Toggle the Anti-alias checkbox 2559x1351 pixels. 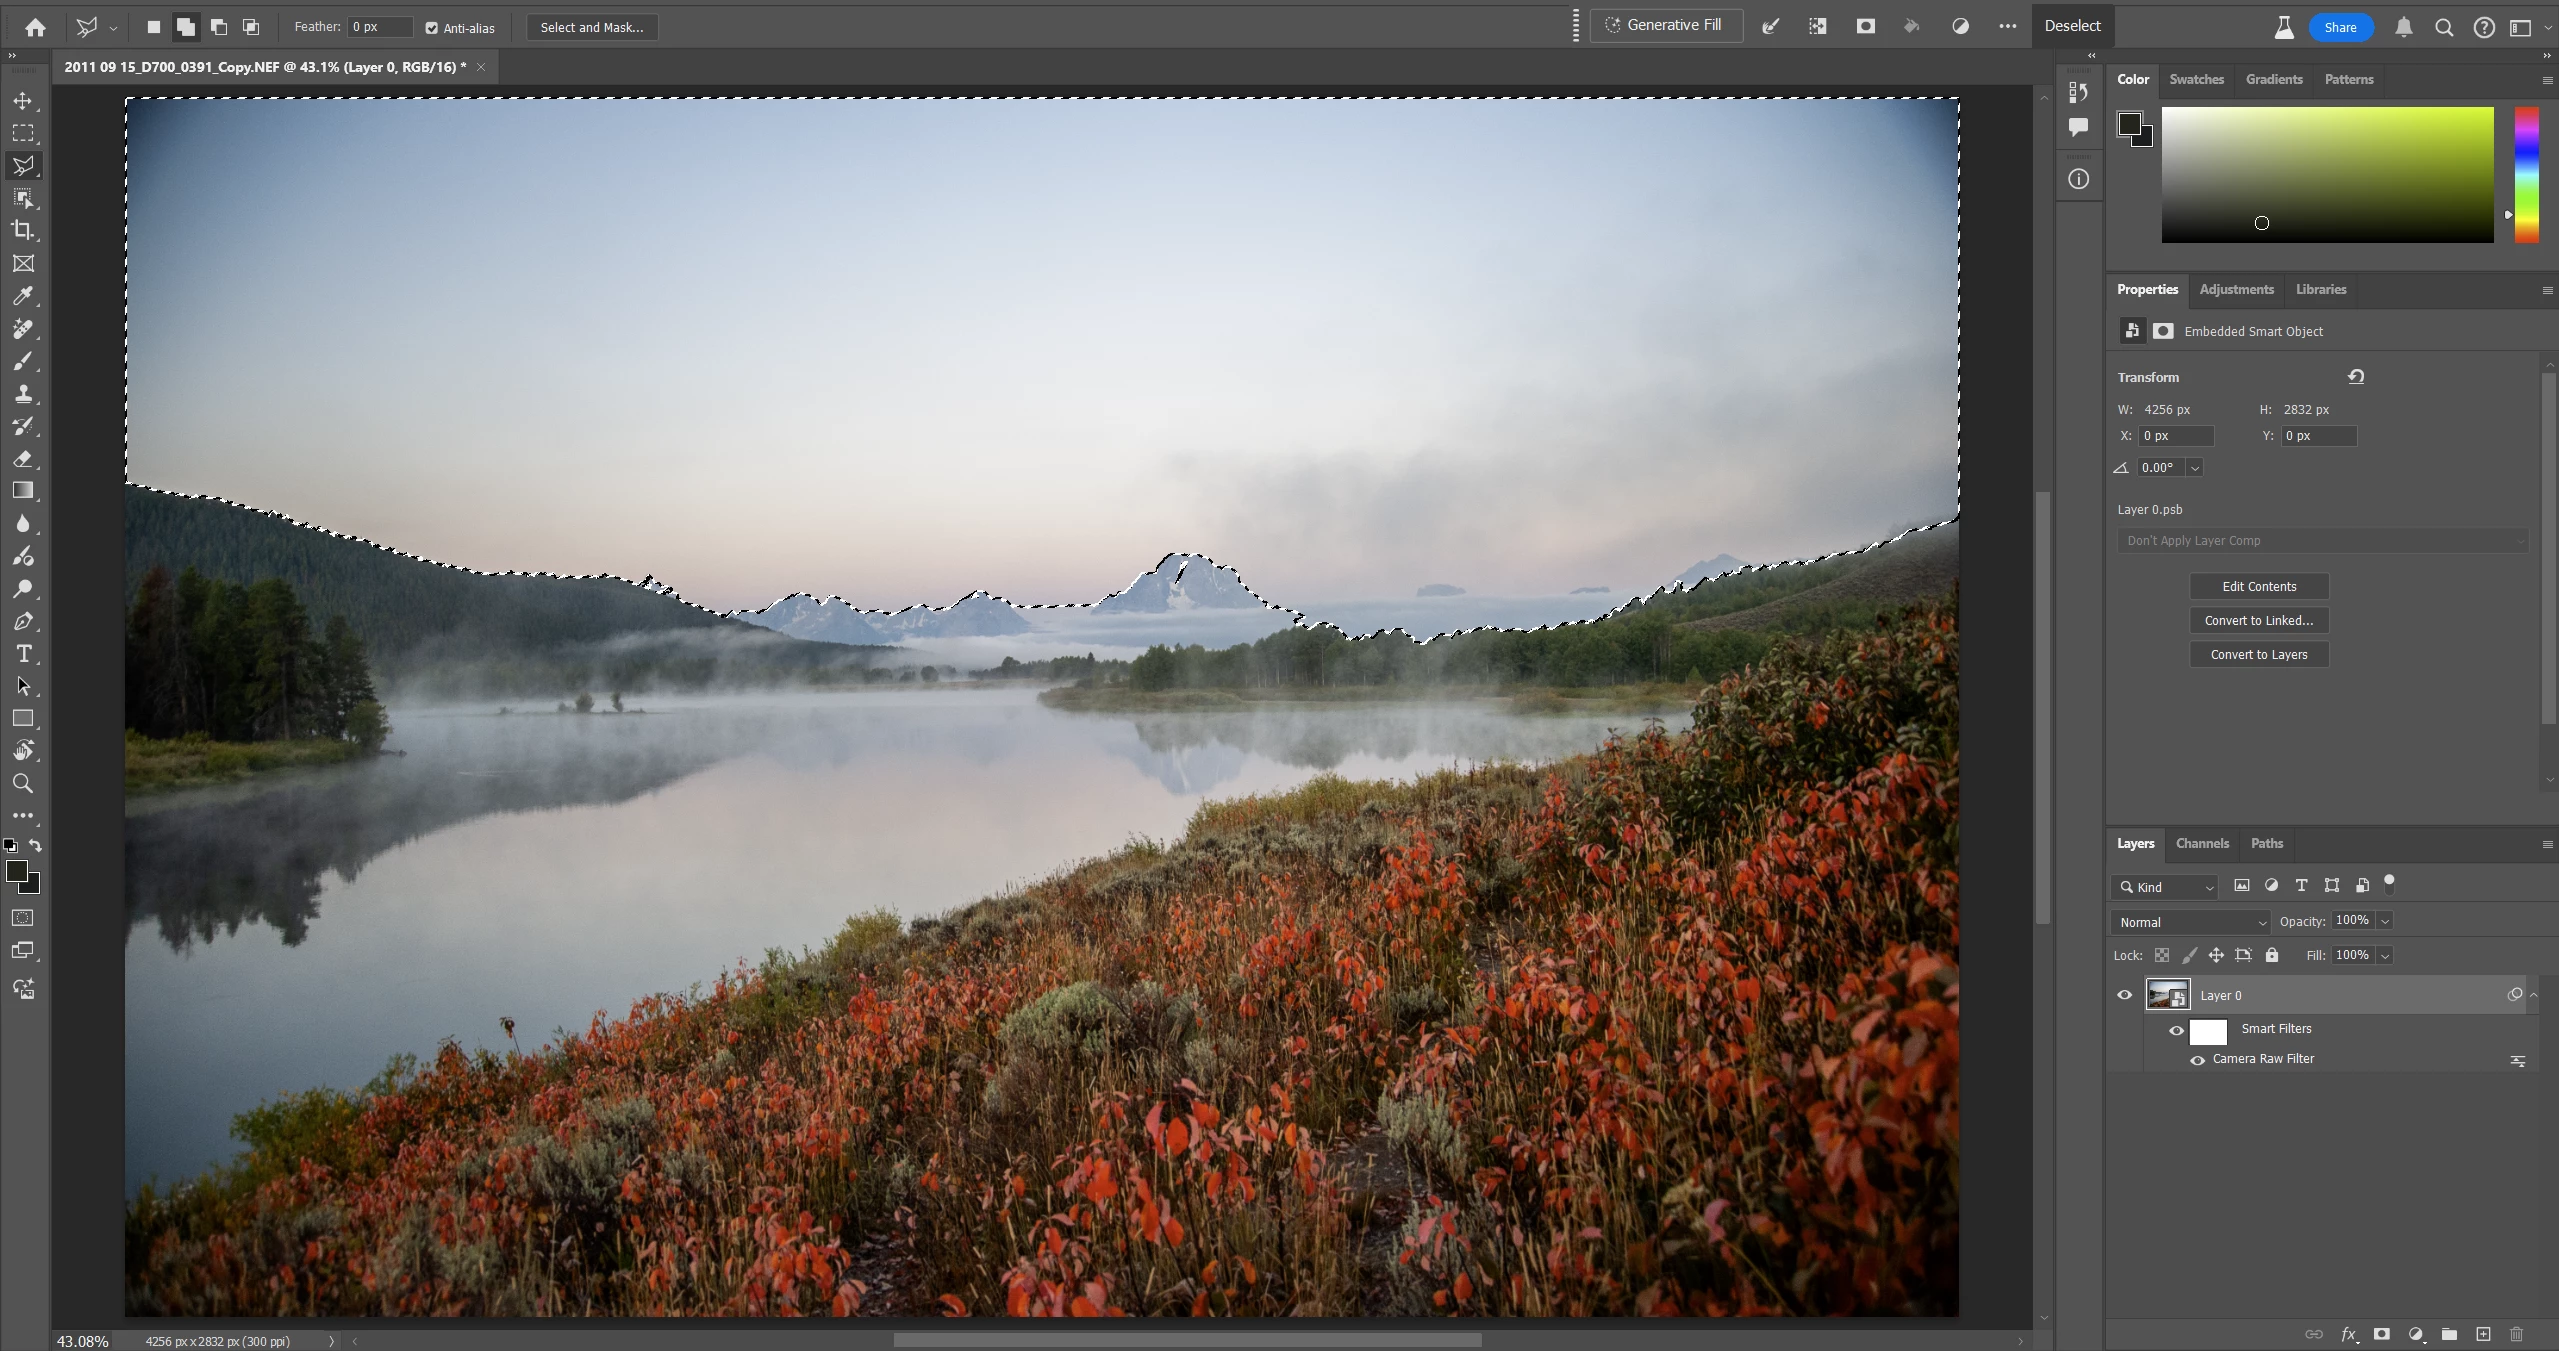point(432,28)
